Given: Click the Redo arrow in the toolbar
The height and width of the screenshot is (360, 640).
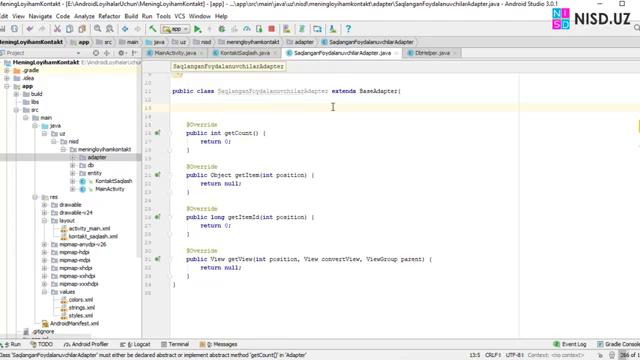Looking at the screenshot, I should [42, 29].
